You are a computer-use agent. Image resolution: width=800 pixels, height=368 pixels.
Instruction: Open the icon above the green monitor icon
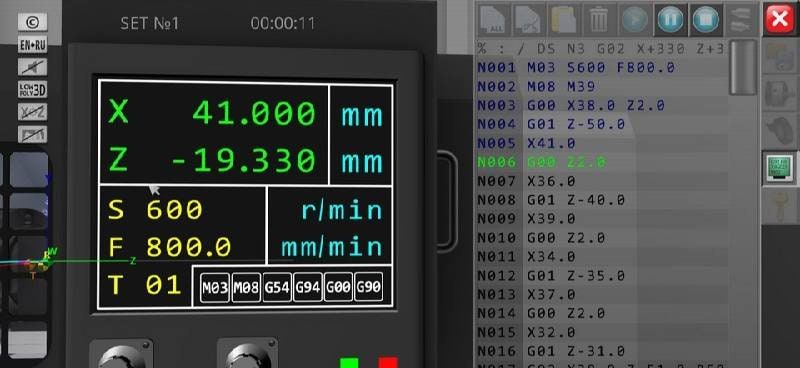(x=780, y=131)
